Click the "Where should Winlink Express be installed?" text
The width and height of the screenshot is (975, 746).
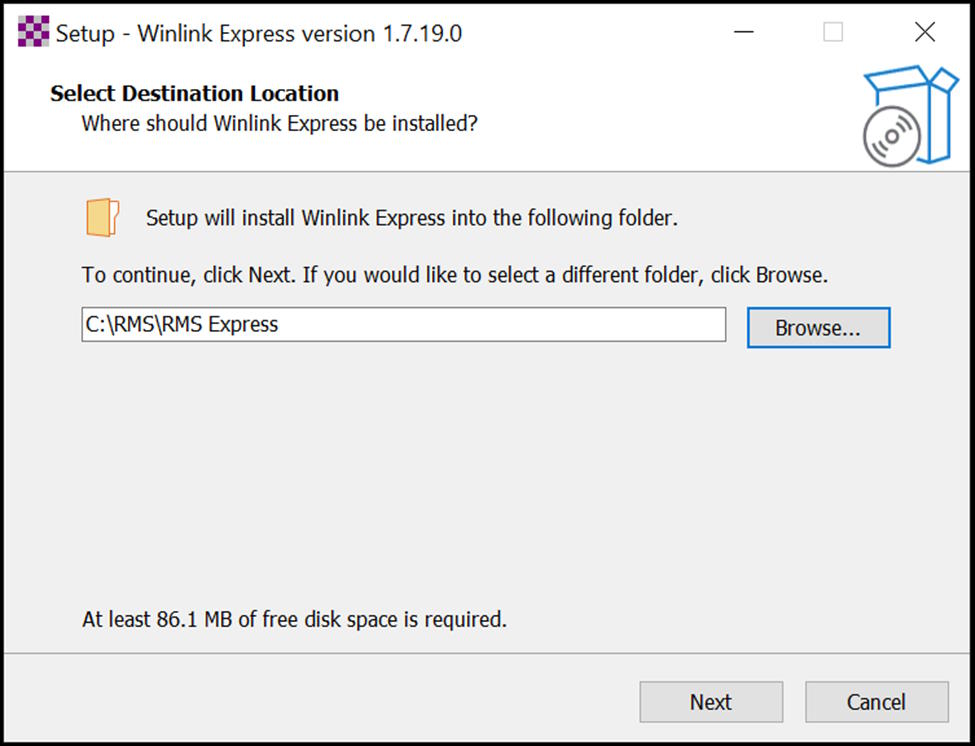[279, 125]
